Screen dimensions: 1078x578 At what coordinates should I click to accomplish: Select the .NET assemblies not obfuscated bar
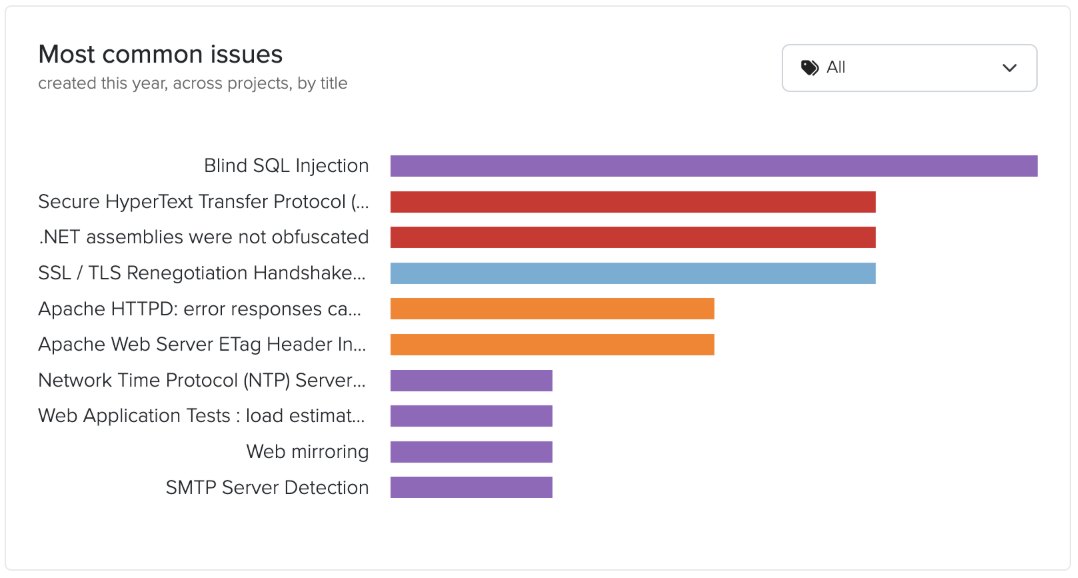630,237
